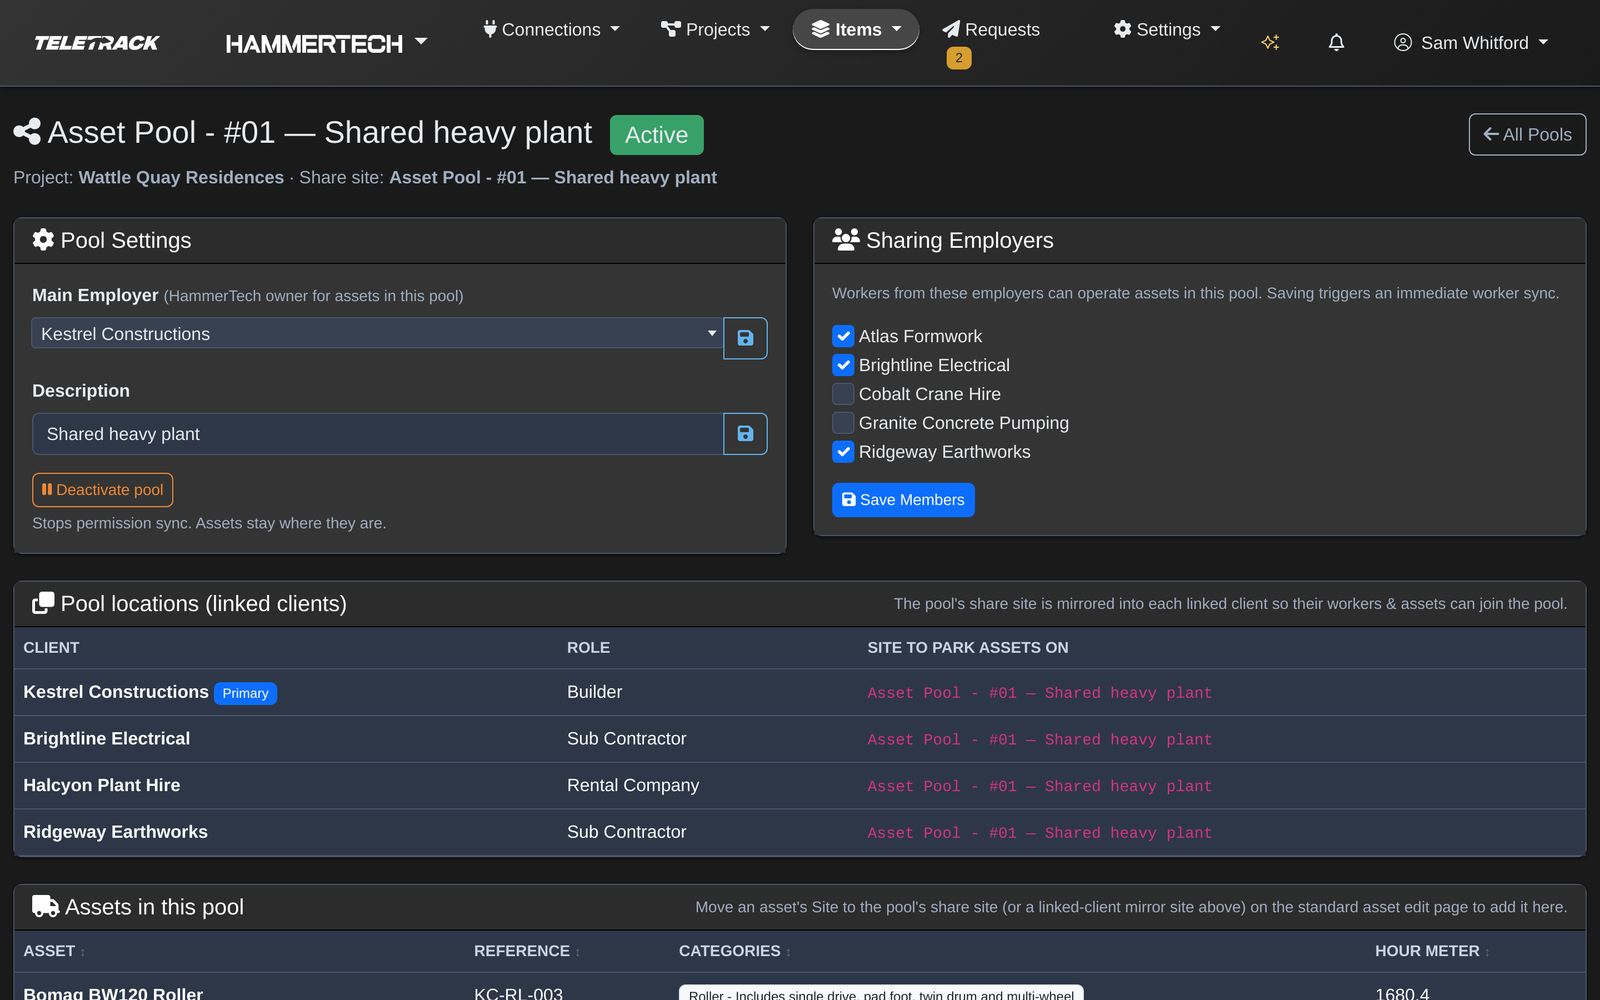Screen dimensions: 1600x1000
Task: Open the Items menu
Action: (856, 30)
